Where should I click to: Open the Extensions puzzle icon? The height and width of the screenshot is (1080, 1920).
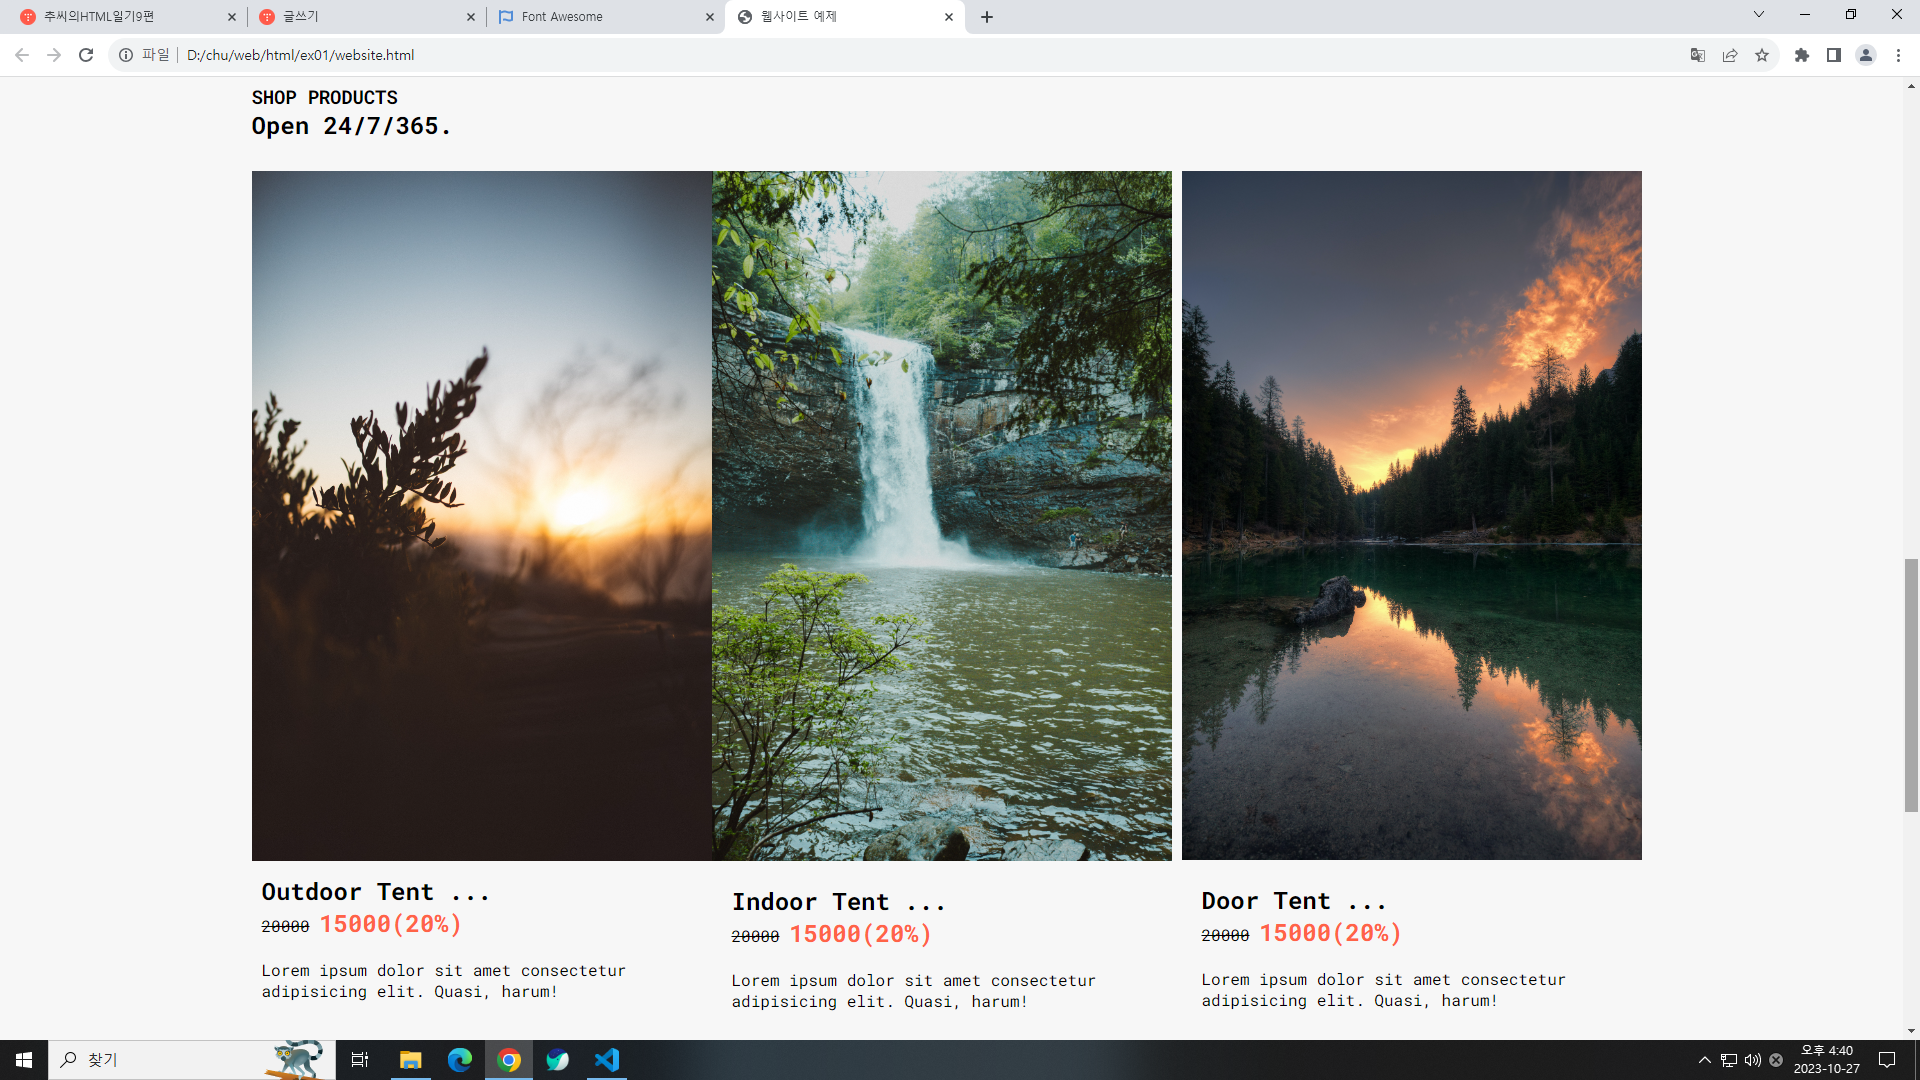tap(1802, 55)
